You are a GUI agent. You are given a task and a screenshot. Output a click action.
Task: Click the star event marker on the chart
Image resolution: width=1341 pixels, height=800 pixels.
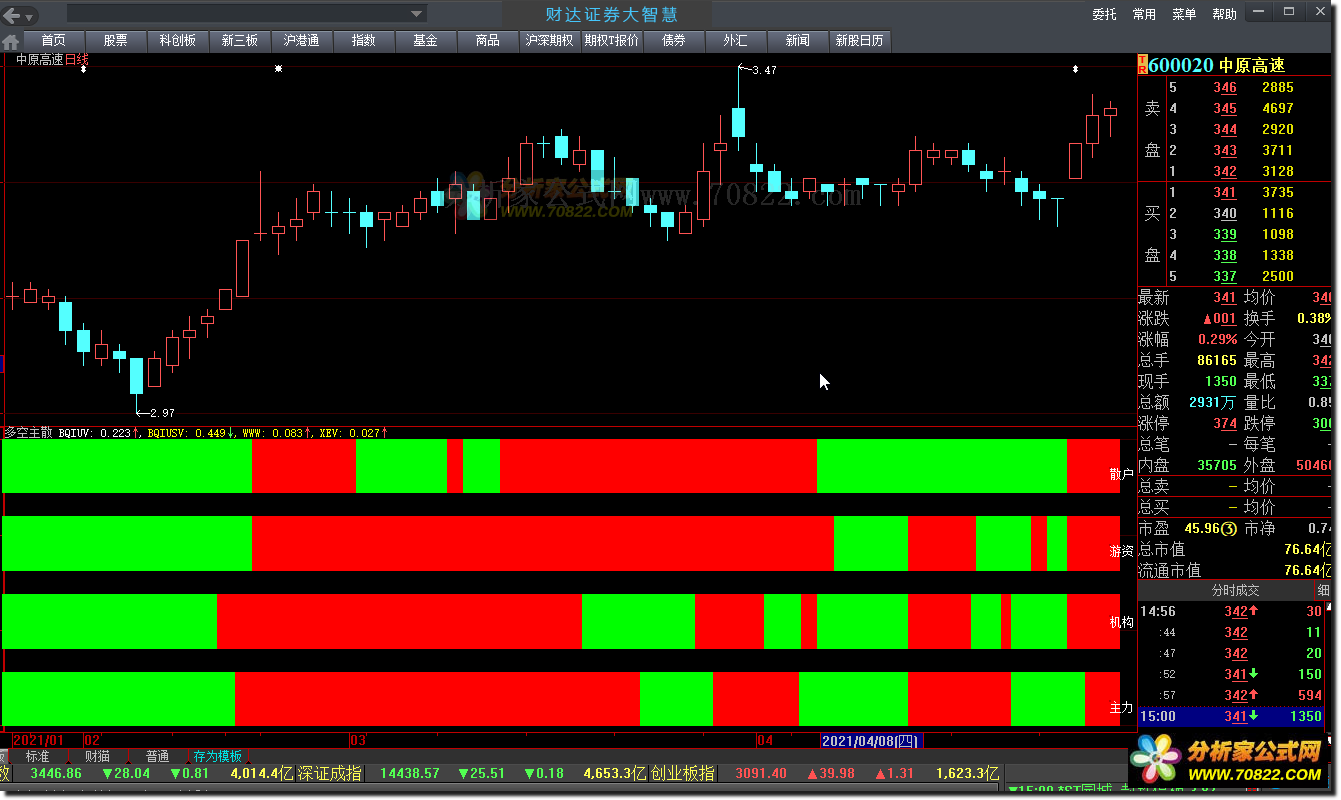279,69
